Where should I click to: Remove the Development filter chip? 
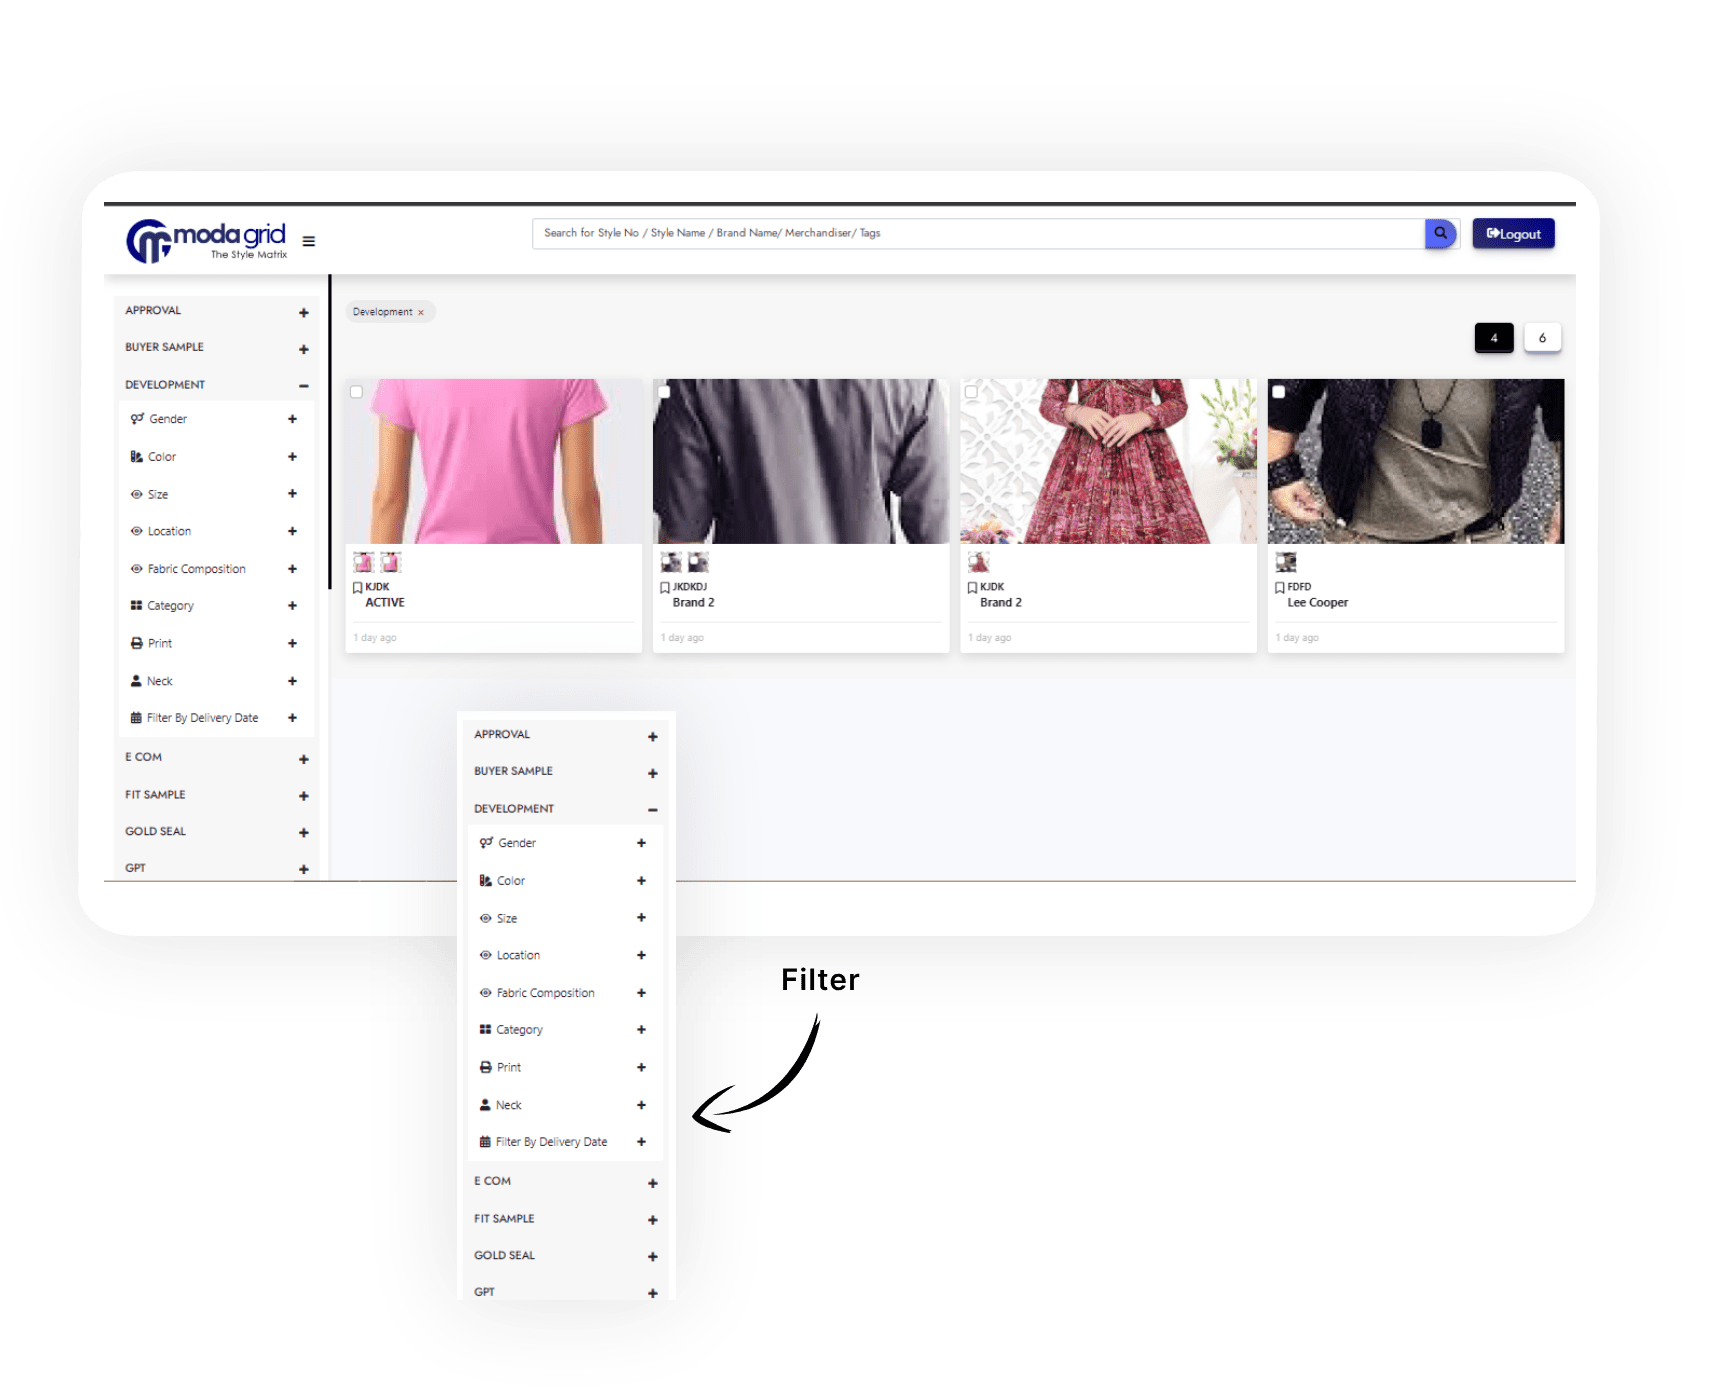421,312
